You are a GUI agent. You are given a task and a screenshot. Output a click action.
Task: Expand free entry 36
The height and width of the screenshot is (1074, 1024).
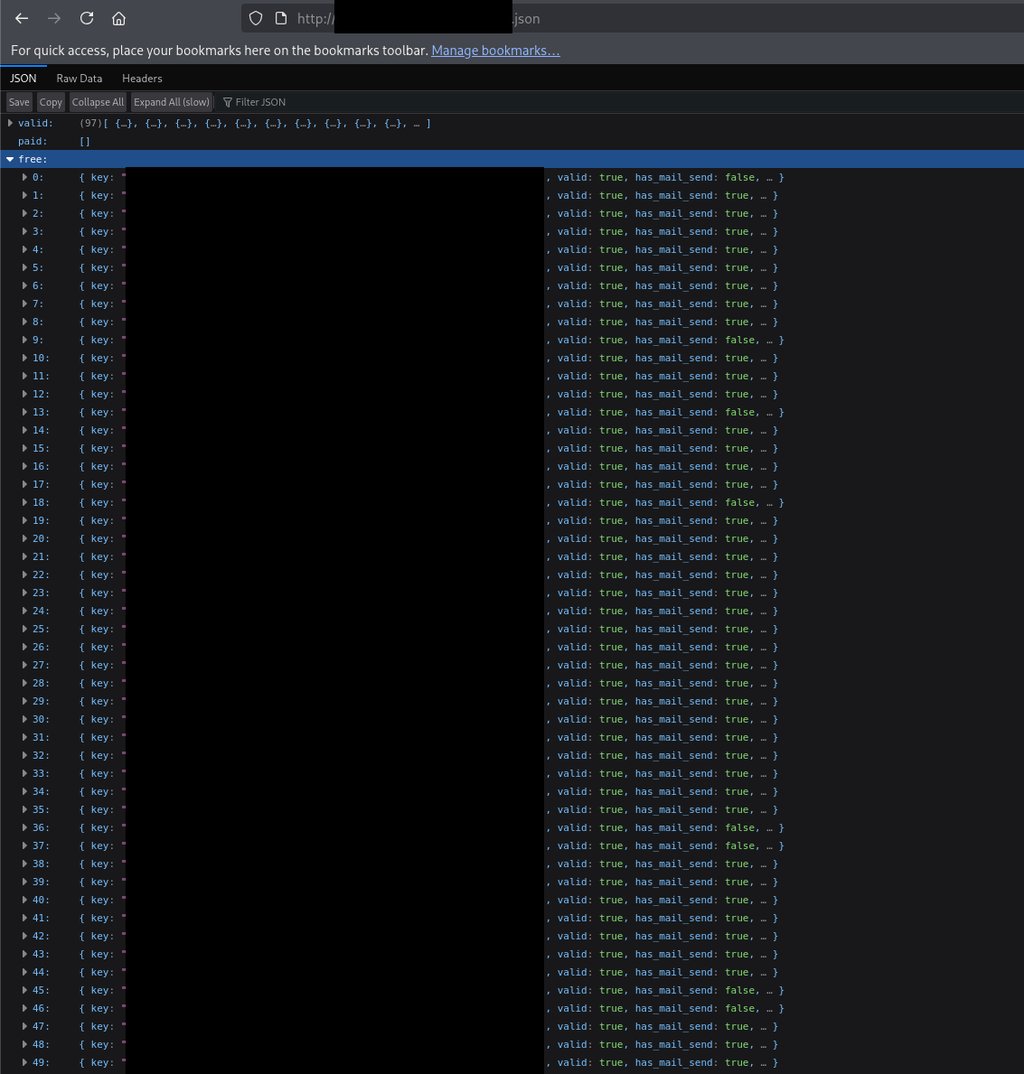pyautogui.click(x=25, y=827)
